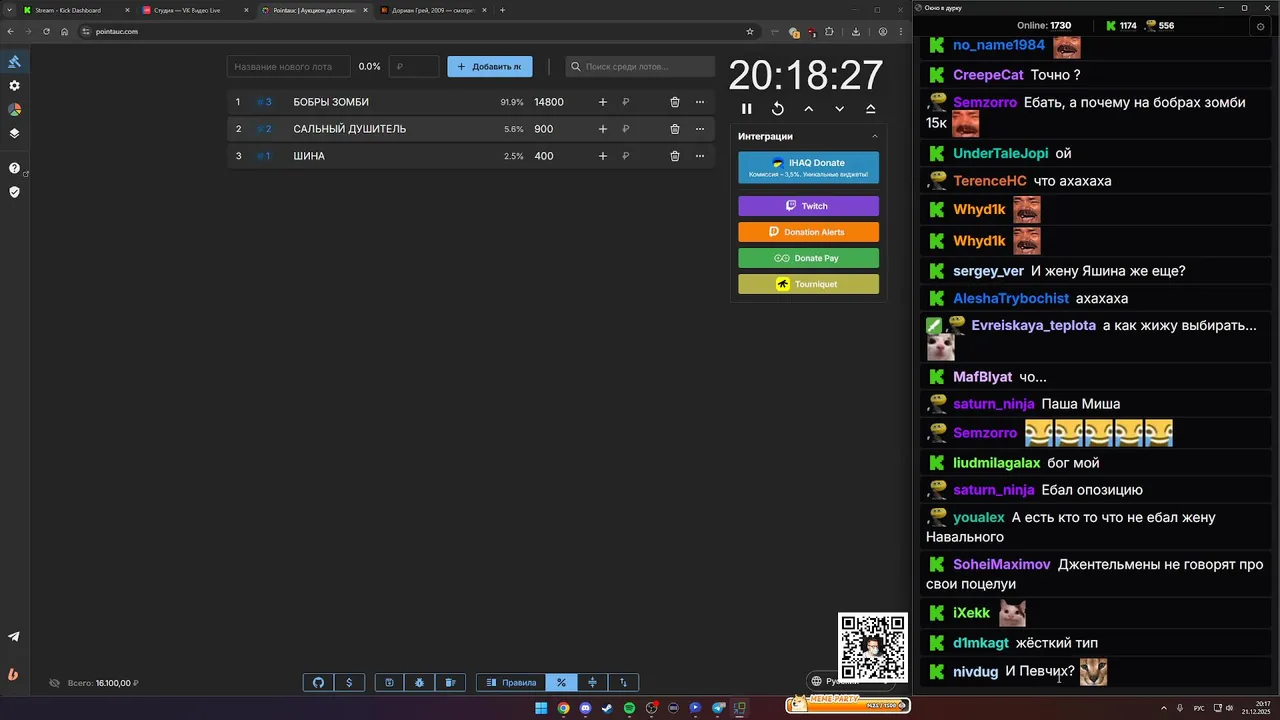1280x720 pixels.
Task: Connect Donation Alerts integration
Action: (808, 232)
